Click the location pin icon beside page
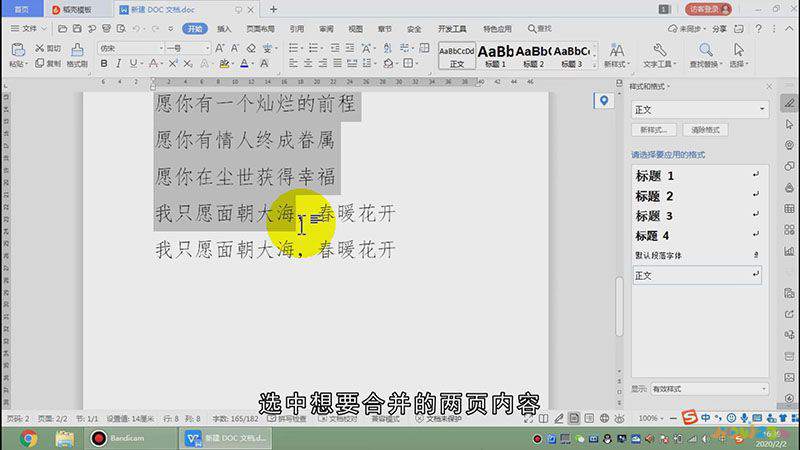Screen dimensions: 800x450 coord(604,101)
